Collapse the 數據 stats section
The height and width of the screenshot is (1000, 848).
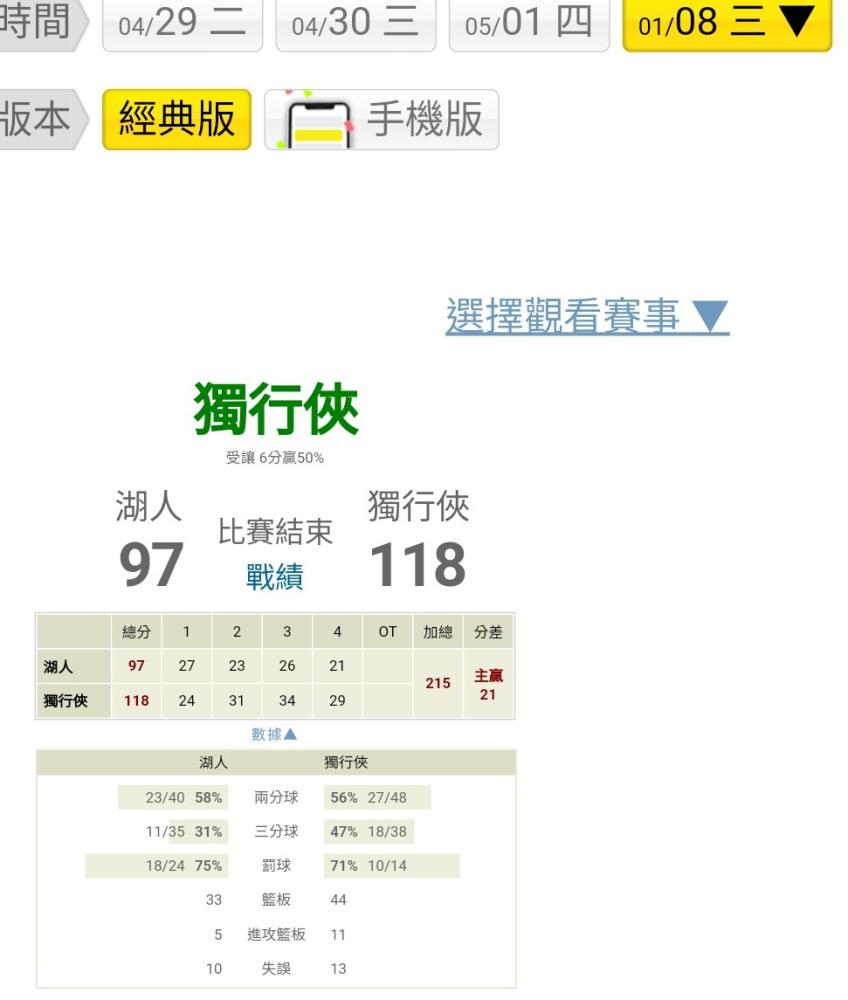[274, 734]
